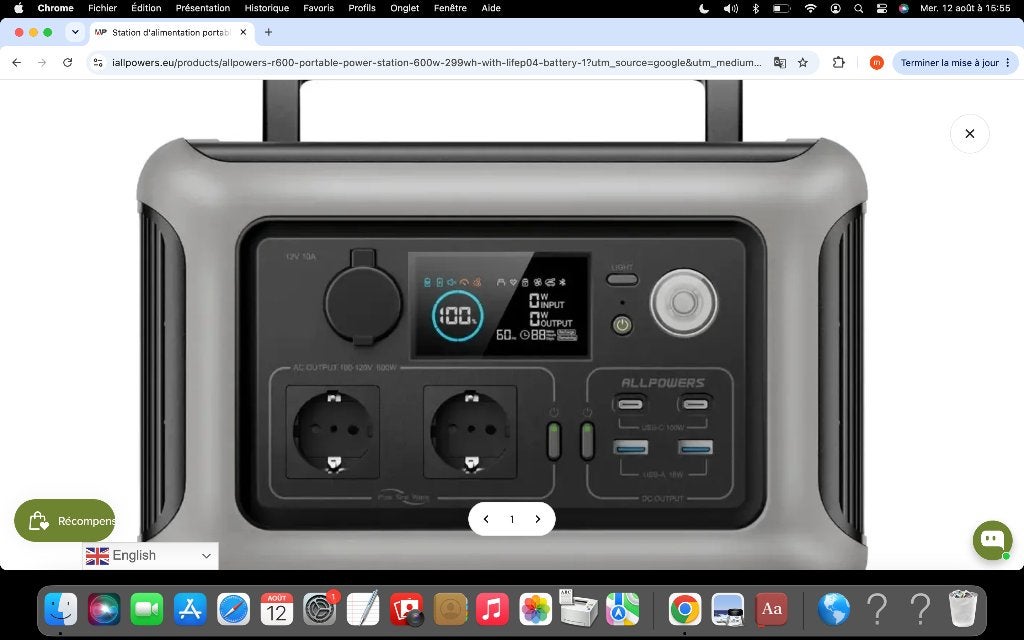The height and width of the screenshot is (640, 1024).
Task: Open the Extensions puzzle icon
Action: click(x=839, y=63)
